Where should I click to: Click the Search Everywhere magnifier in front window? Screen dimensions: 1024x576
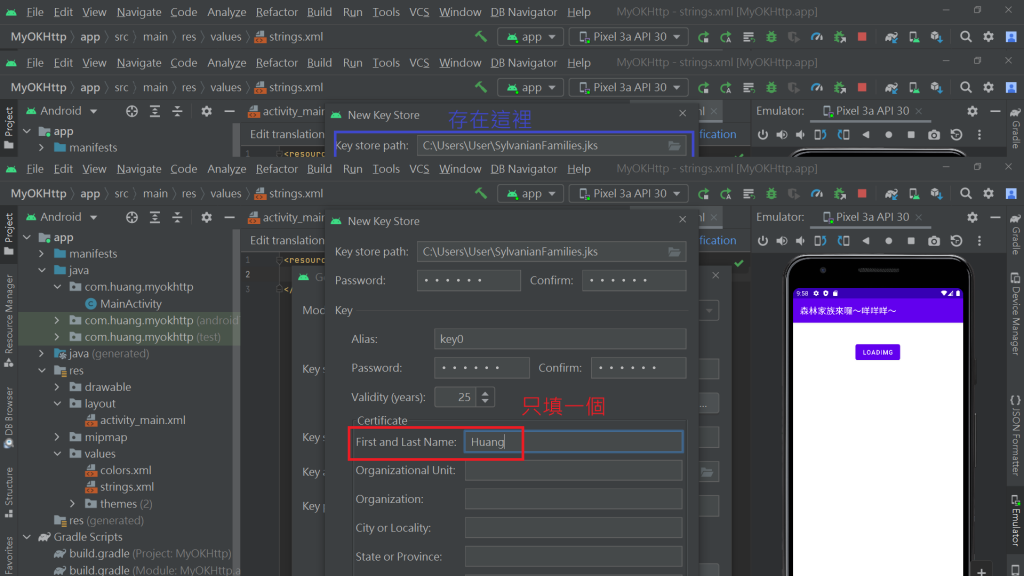pos(966,193)
